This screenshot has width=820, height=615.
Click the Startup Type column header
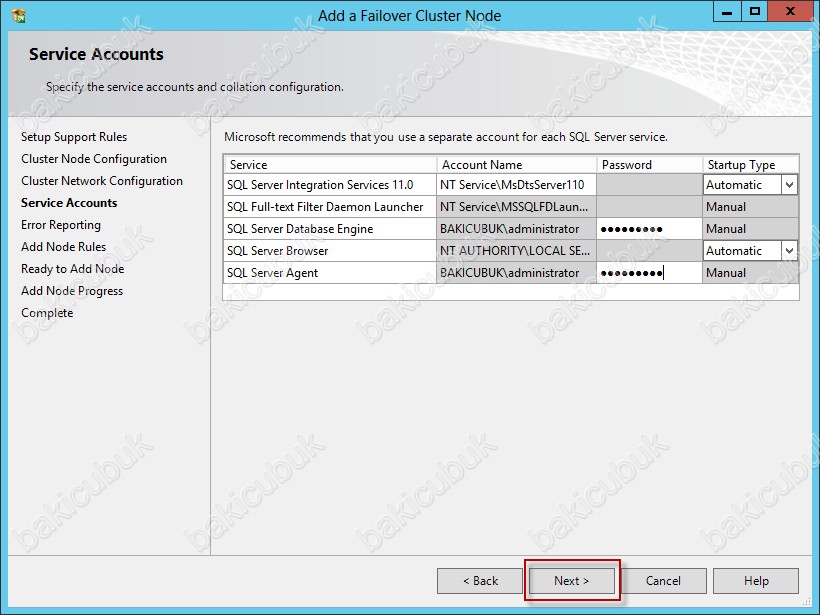click(x=750, y=165)
